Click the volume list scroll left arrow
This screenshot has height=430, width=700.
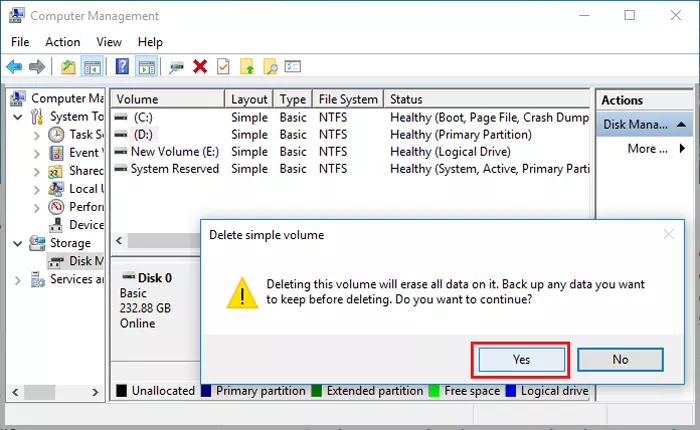[x=119, y=241]
